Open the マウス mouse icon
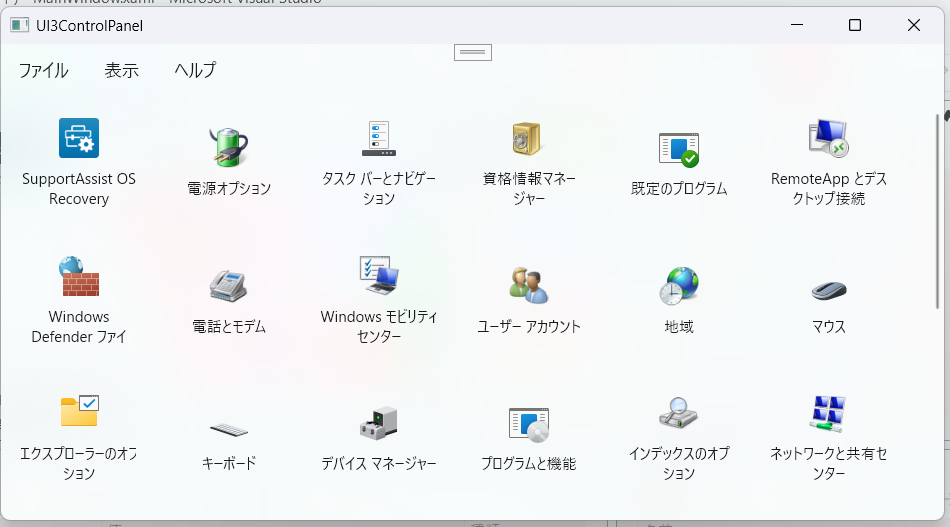950x527 pixels. tap(828, 289)
